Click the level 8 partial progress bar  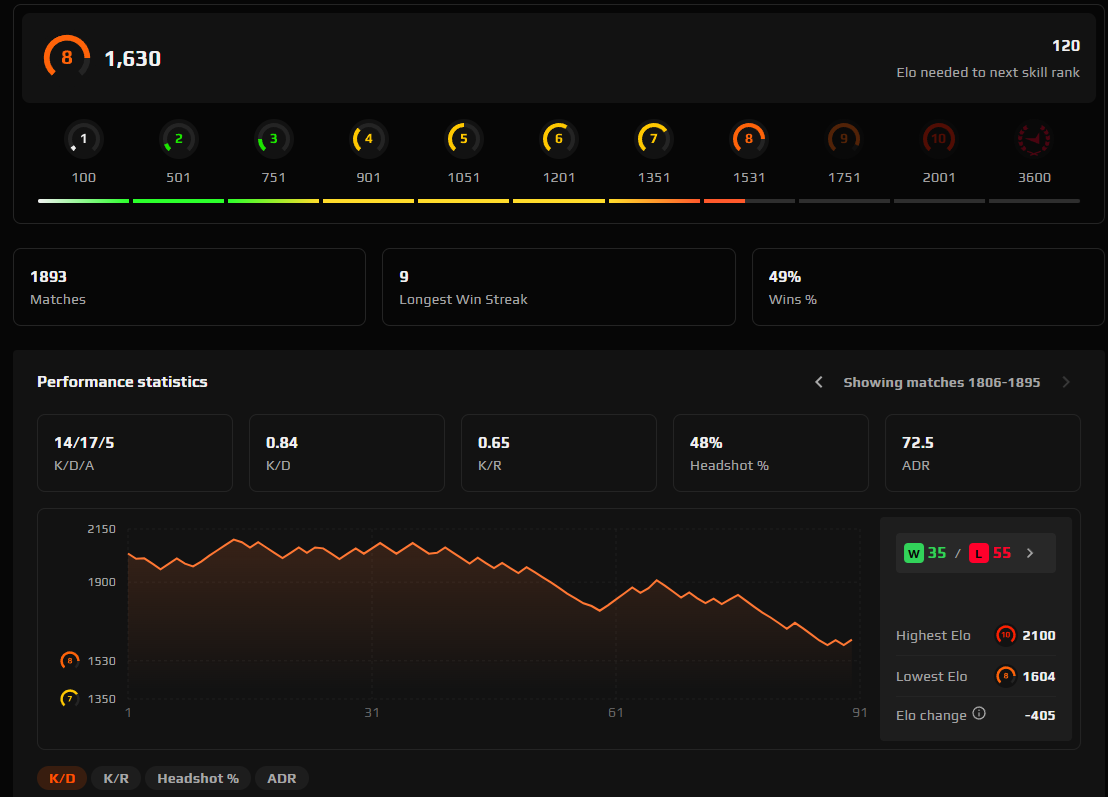[749, 201]
